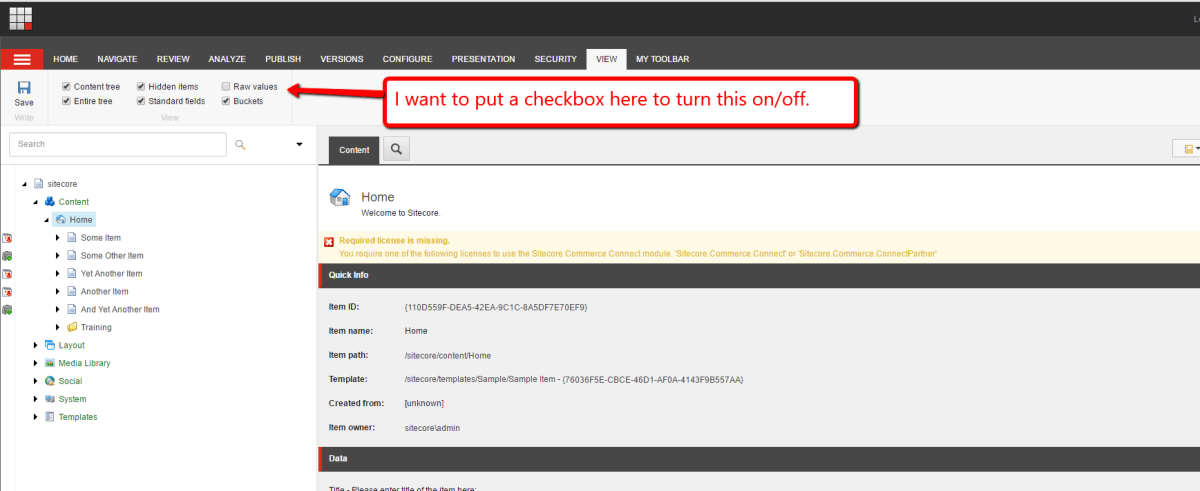Open the Publish ribbon tab
The image size is (1200, 491).
tap(283, 59)
